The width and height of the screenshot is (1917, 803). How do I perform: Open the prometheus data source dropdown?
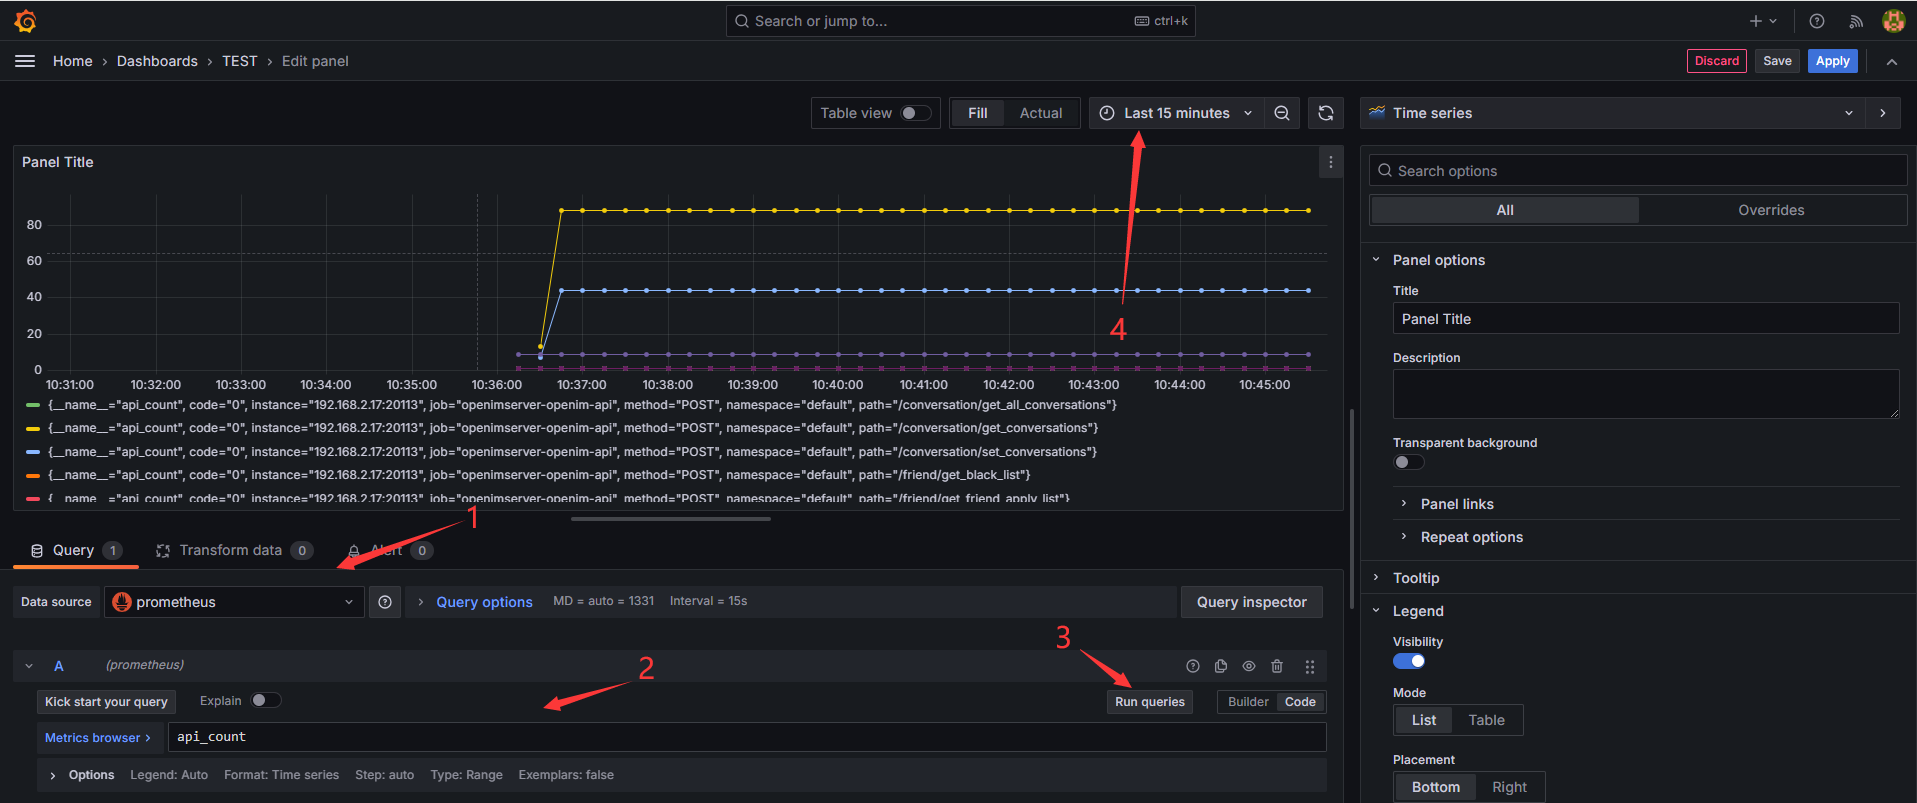[234, 602]
